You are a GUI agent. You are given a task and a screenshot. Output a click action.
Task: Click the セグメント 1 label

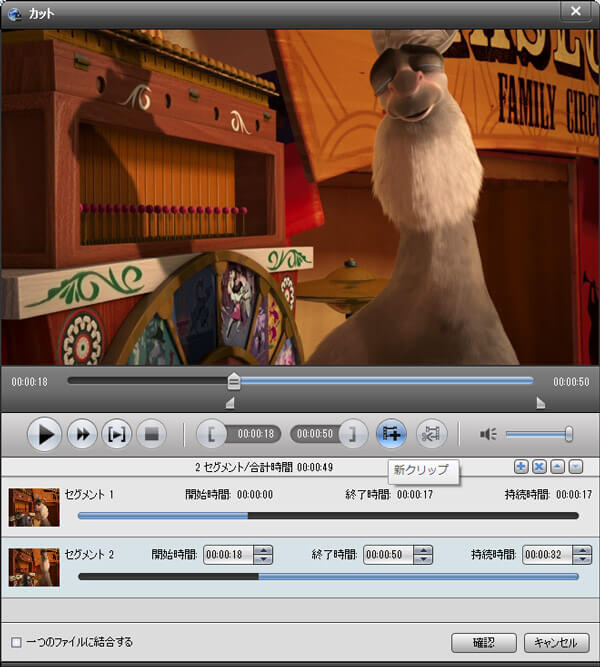(89, 494)
